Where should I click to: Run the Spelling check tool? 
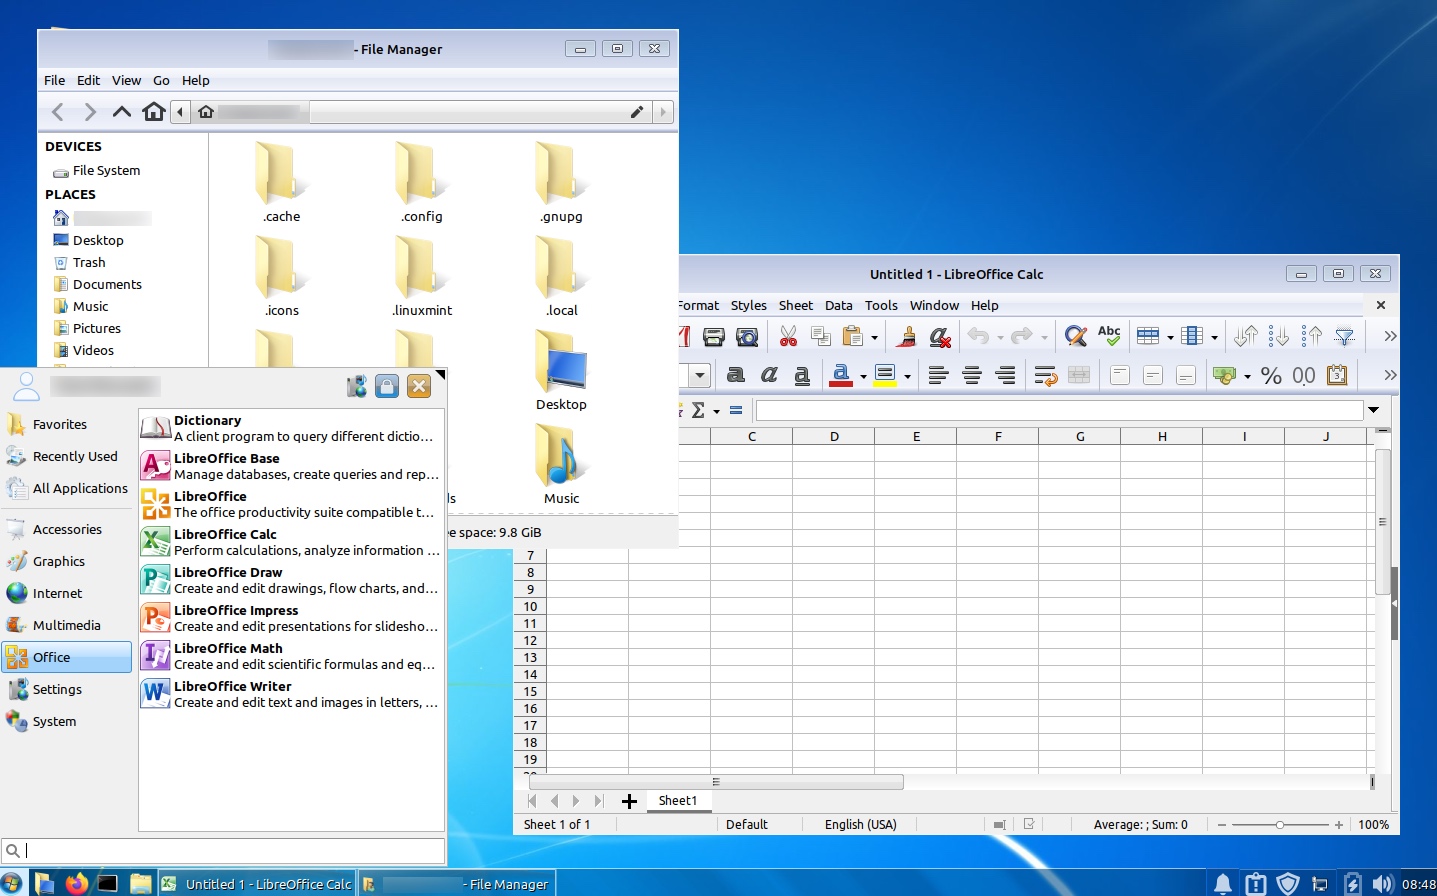point(1109,336)
